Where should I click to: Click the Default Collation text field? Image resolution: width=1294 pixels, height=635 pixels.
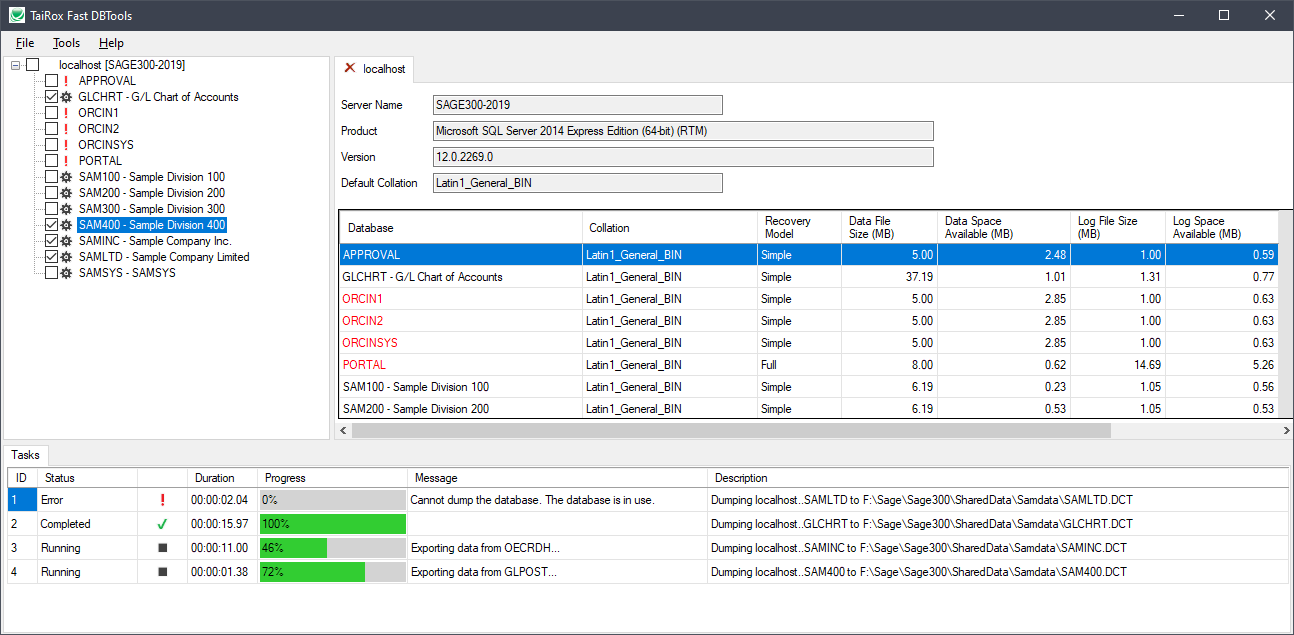tap(577, 183)
